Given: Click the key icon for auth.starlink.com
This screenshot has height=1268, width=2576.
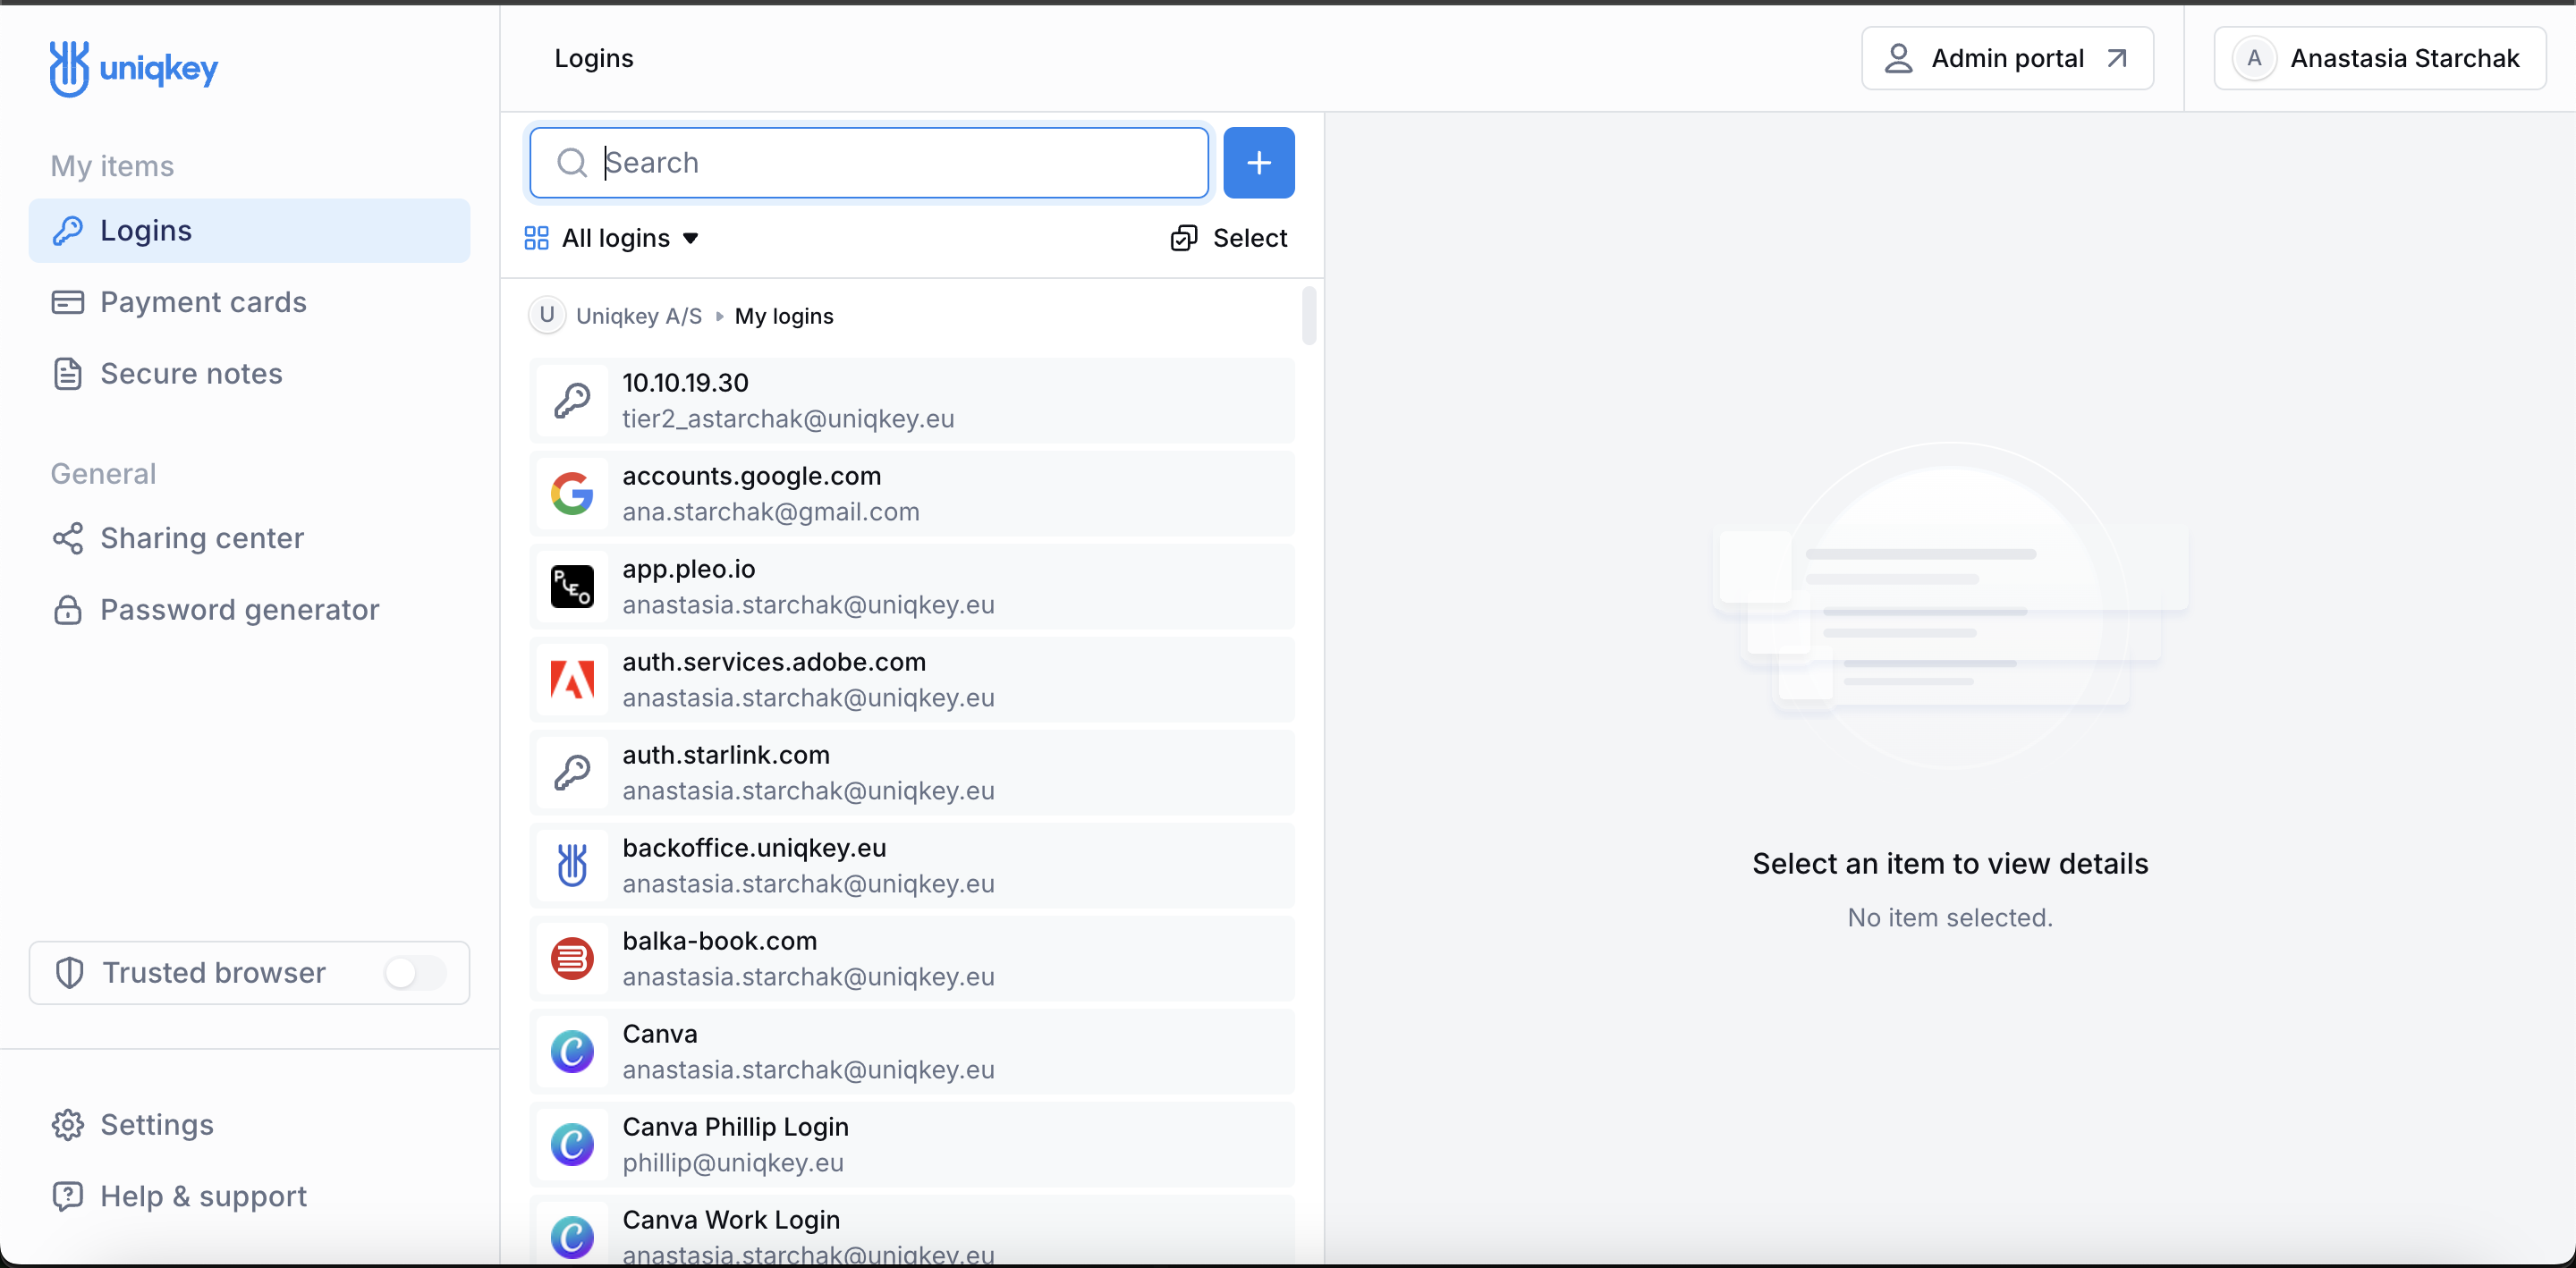Looking at the screenshot, I should 572,773.
